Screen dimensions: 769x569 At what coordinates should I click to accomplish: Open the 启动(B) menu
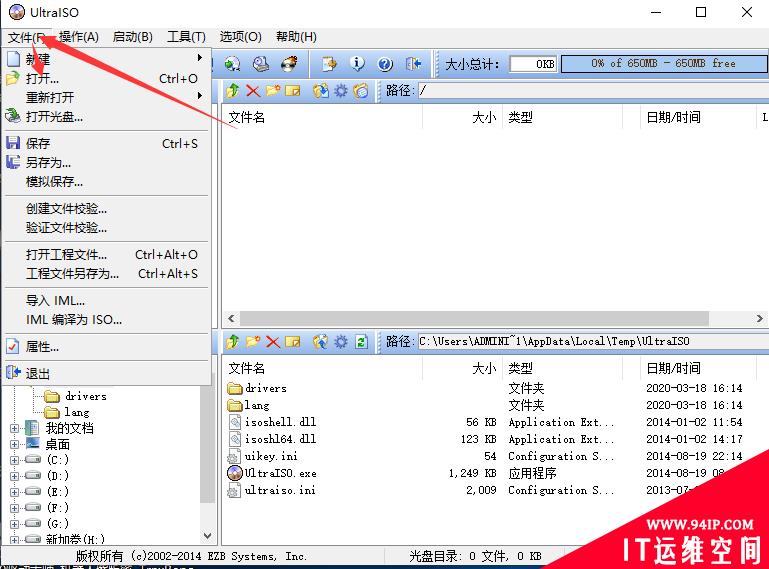(x=132, y=37)
